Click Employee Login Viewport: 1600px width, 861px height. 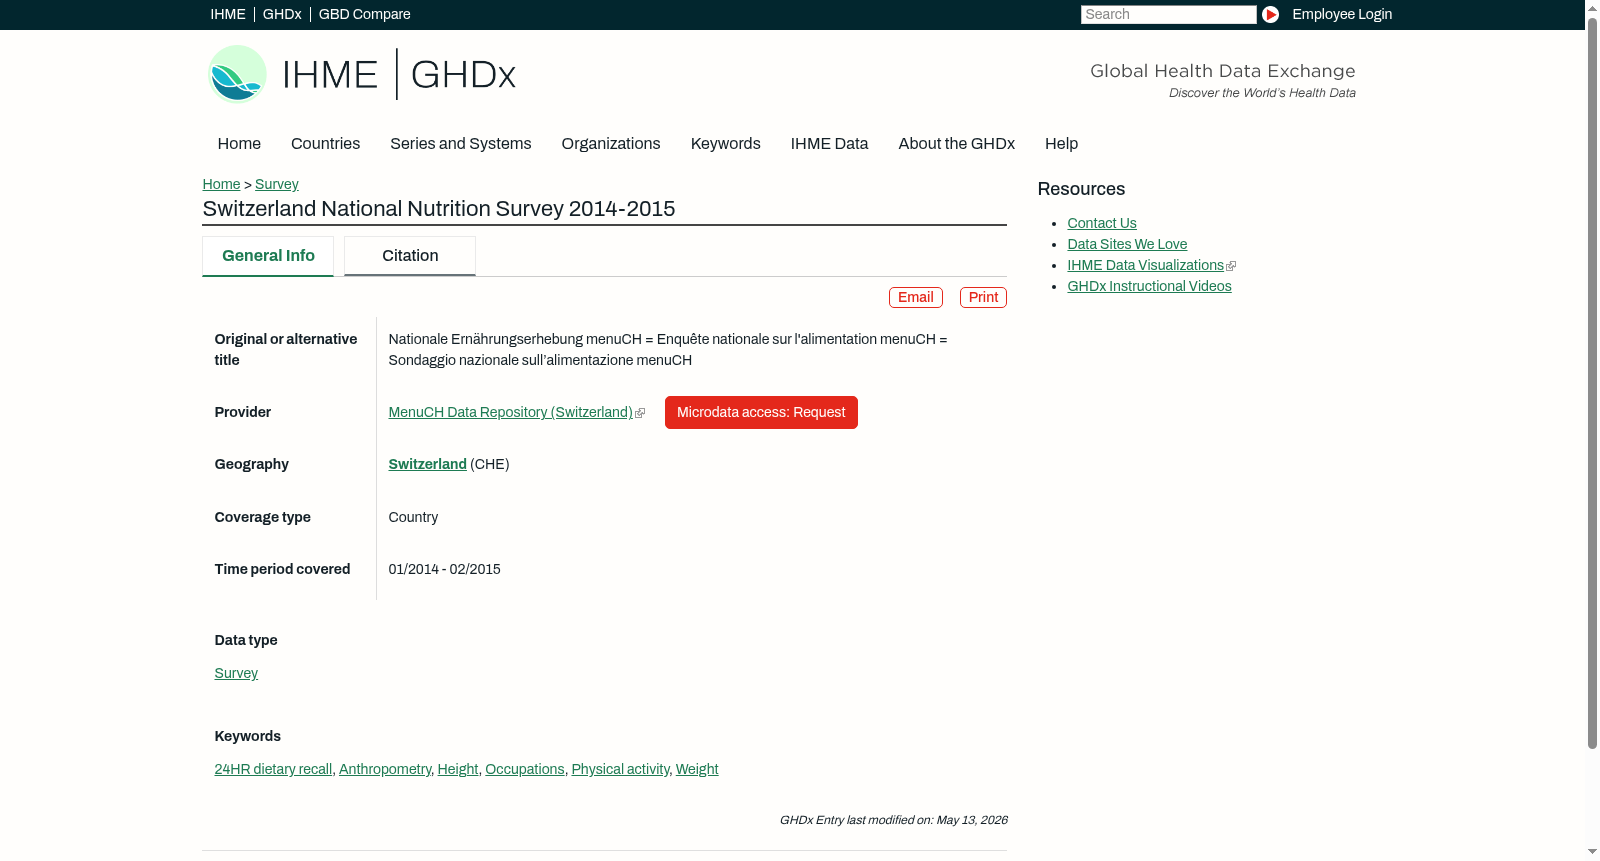coord(1342,14)
